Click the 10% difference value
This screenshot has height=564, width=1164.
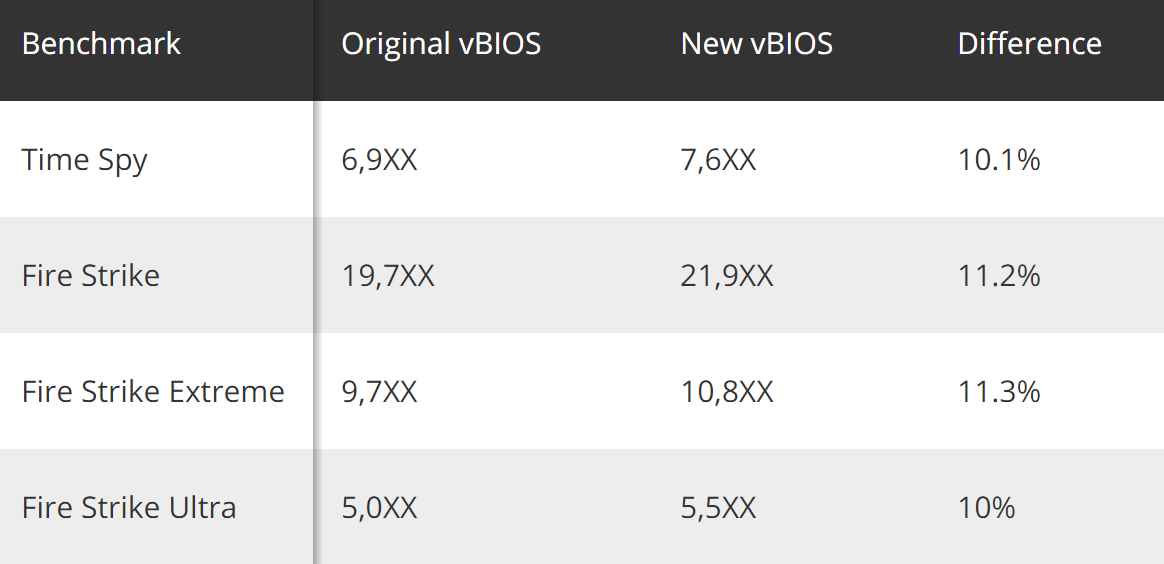(986, 507)
